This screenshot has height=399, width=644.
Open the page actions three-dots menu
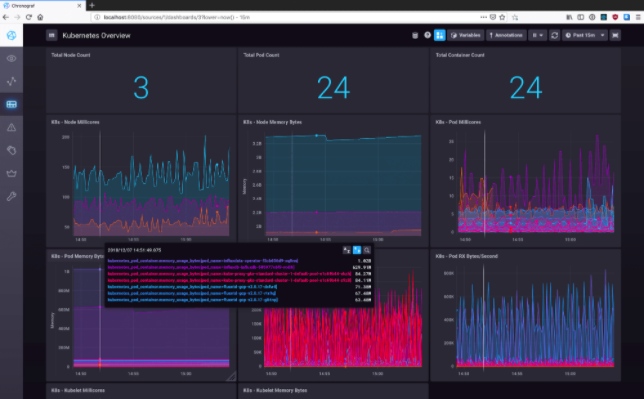pyautogui.click(x=483, y=17)
